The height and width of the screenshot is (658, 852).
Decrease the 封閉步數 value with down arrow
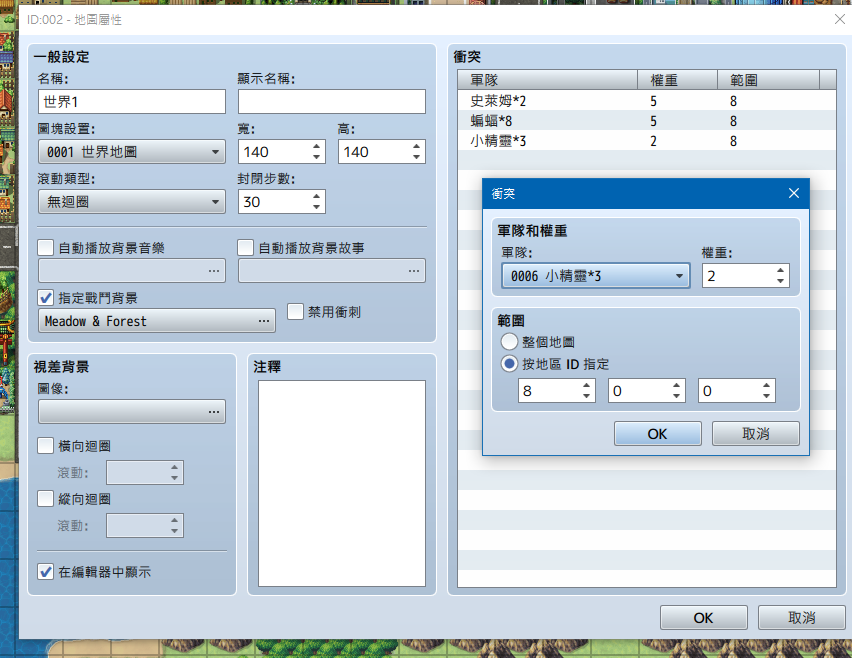coord(316,207)
